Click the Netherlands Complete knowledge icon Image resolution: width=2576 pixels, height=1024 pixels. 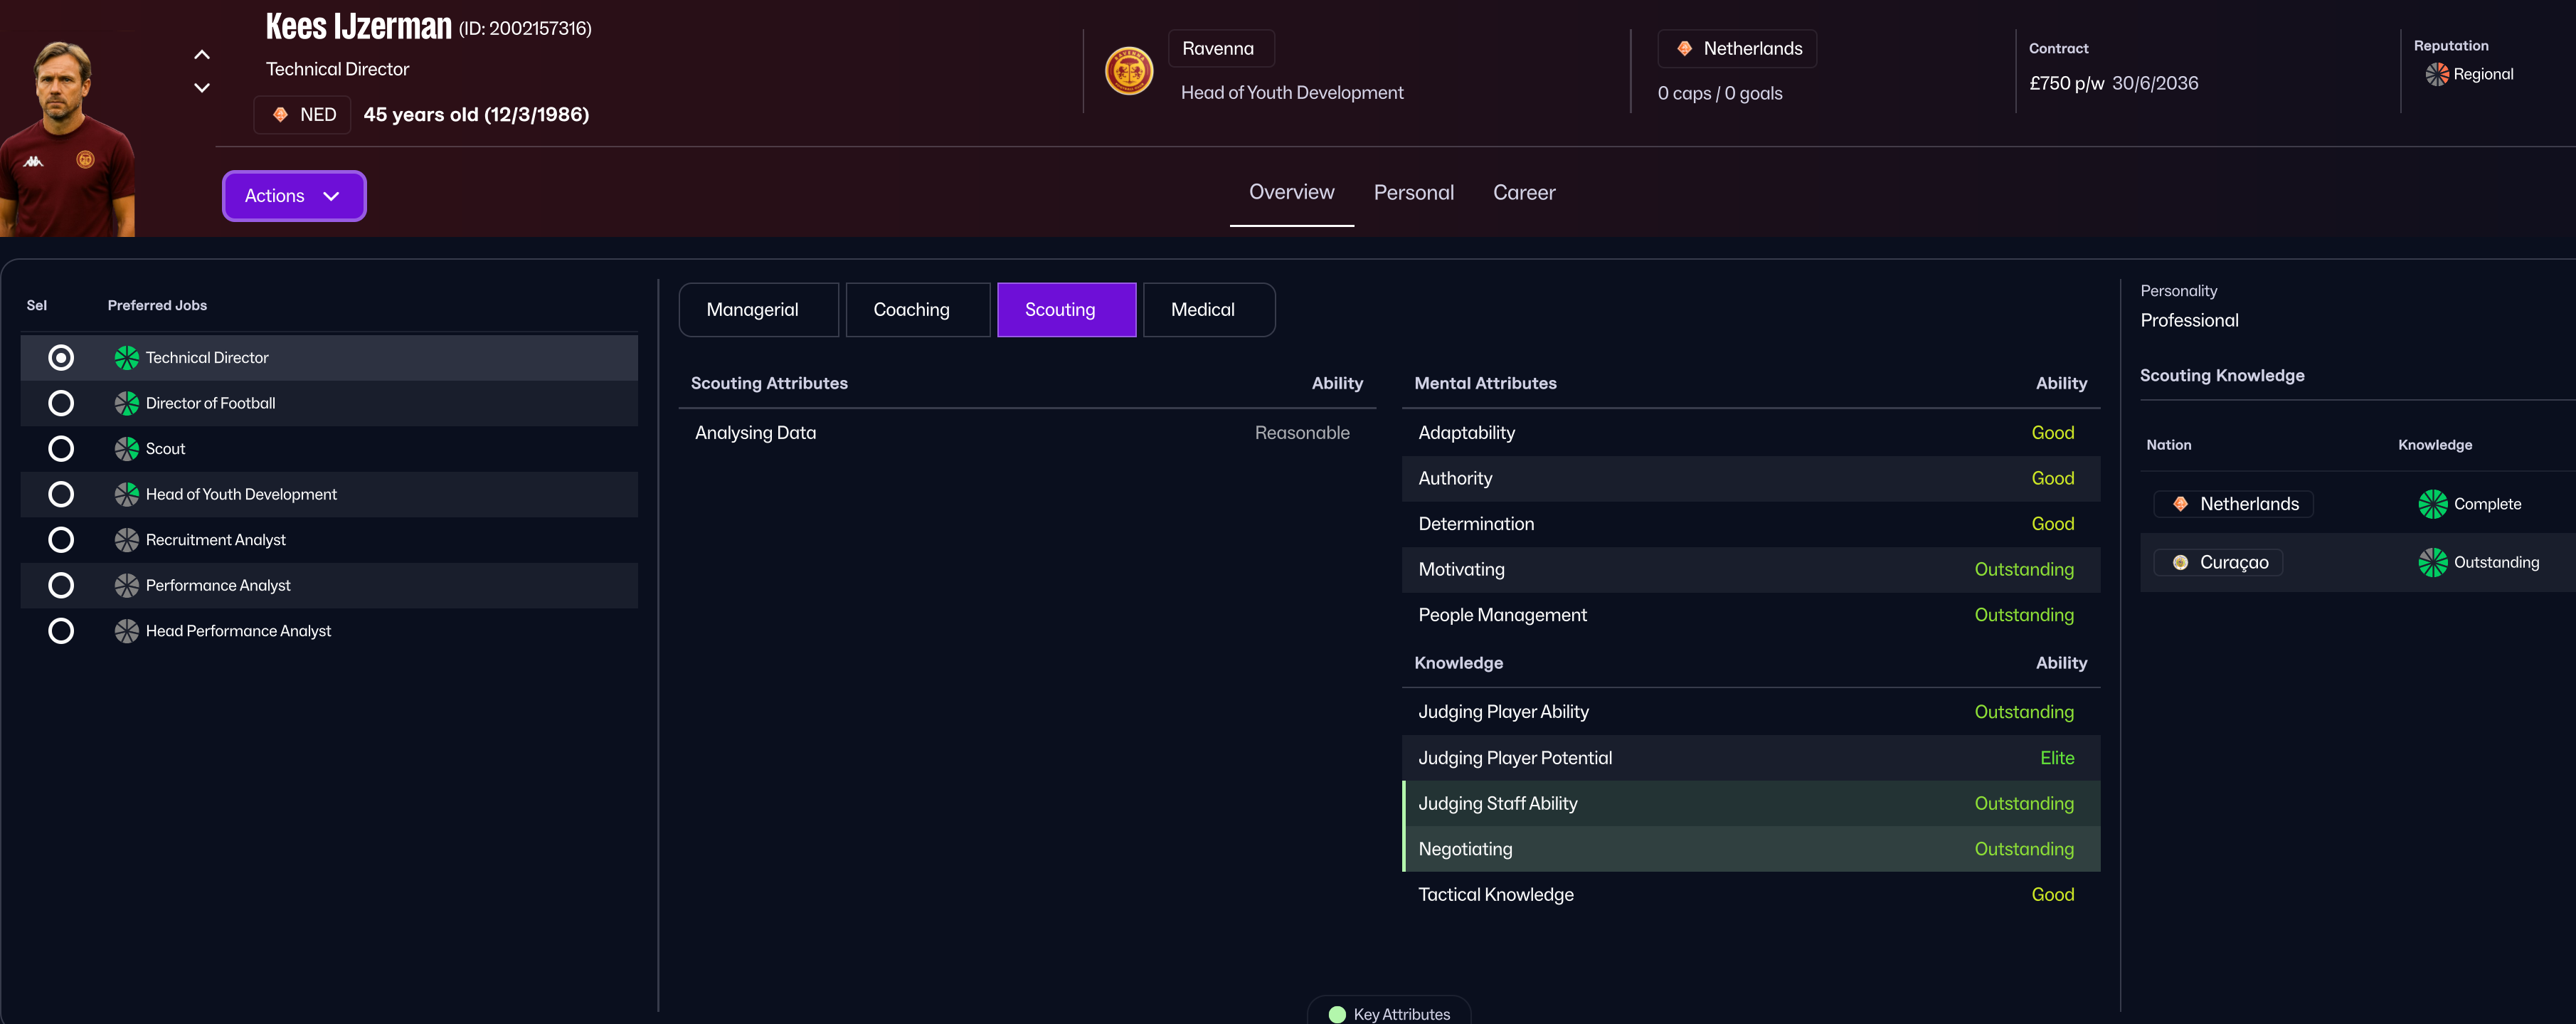2432,504
